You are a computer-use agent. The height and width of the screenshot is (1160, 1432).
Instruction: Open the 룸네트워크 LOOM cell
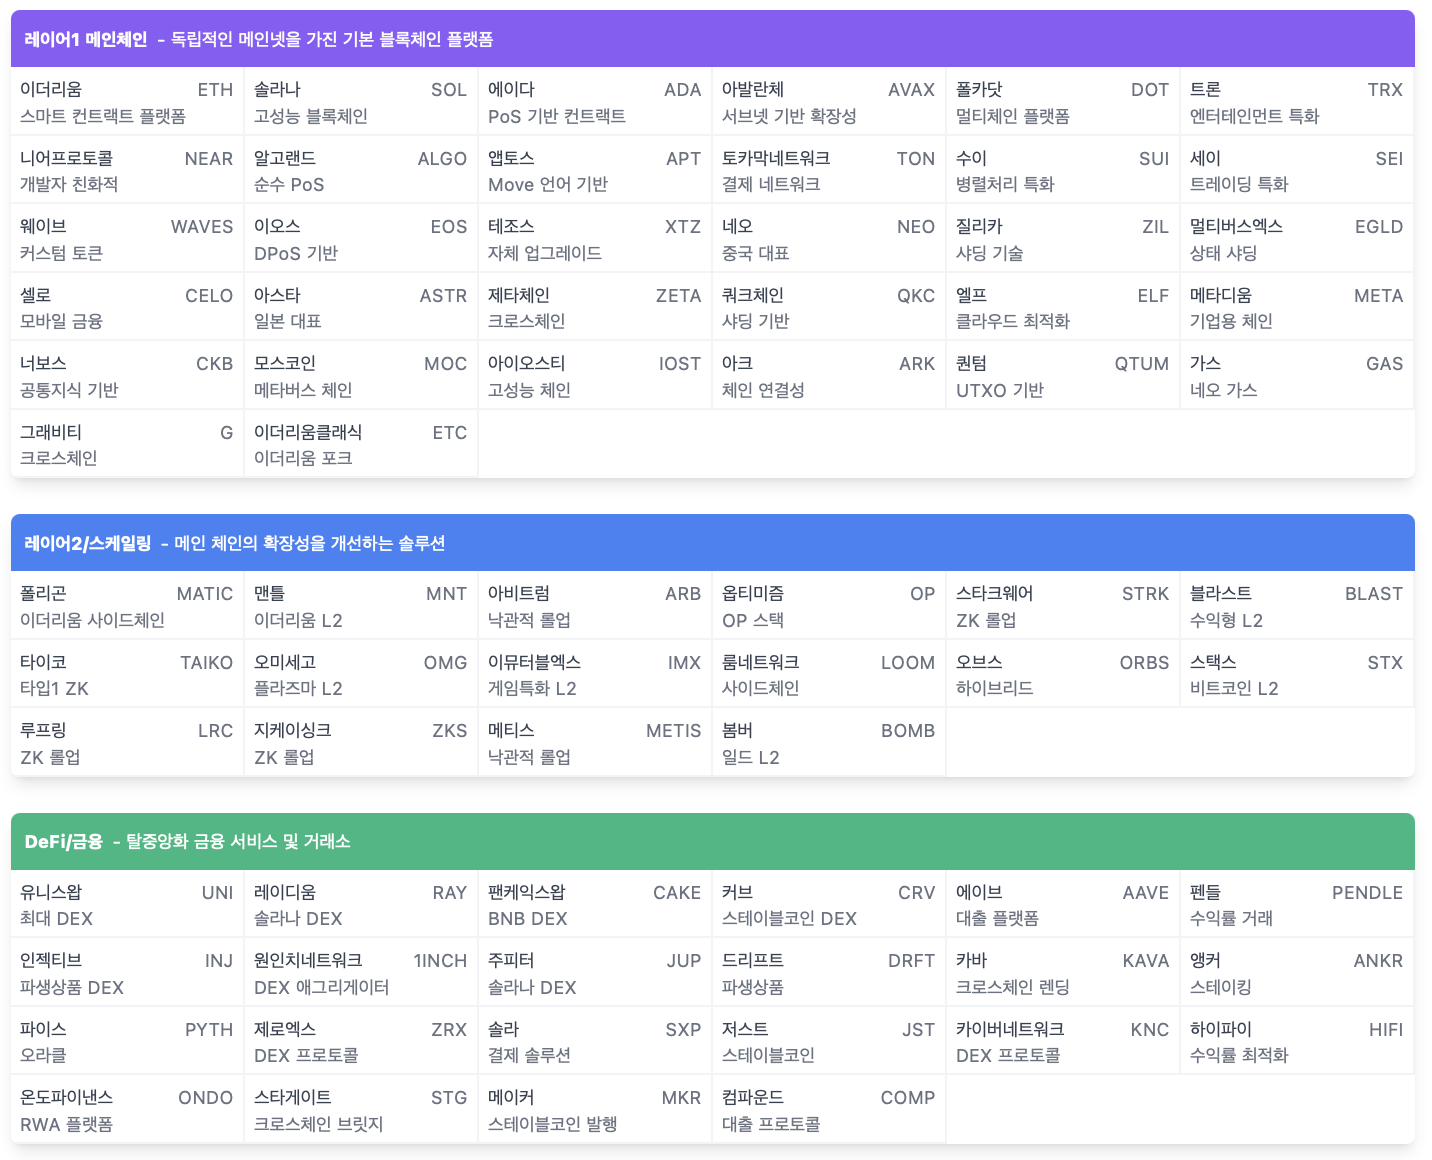click(829, 675)
